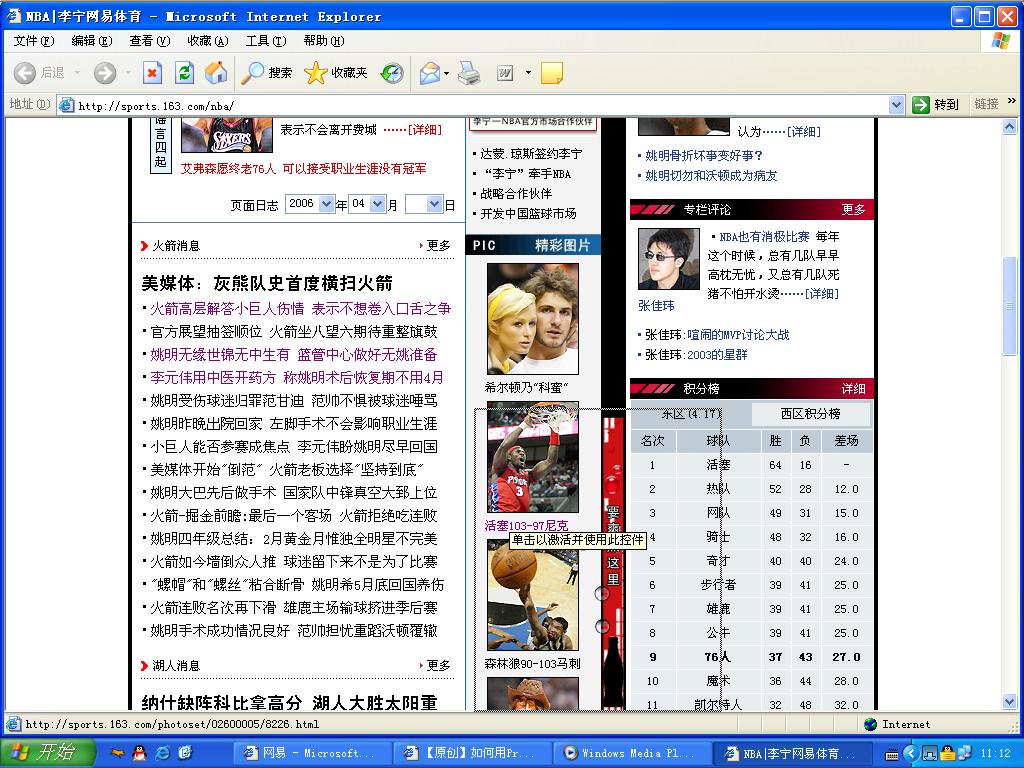Click the fourth quick launch icon
Image resolution: width=1024 pixels, height=768 pixels.
coord(185,753)
